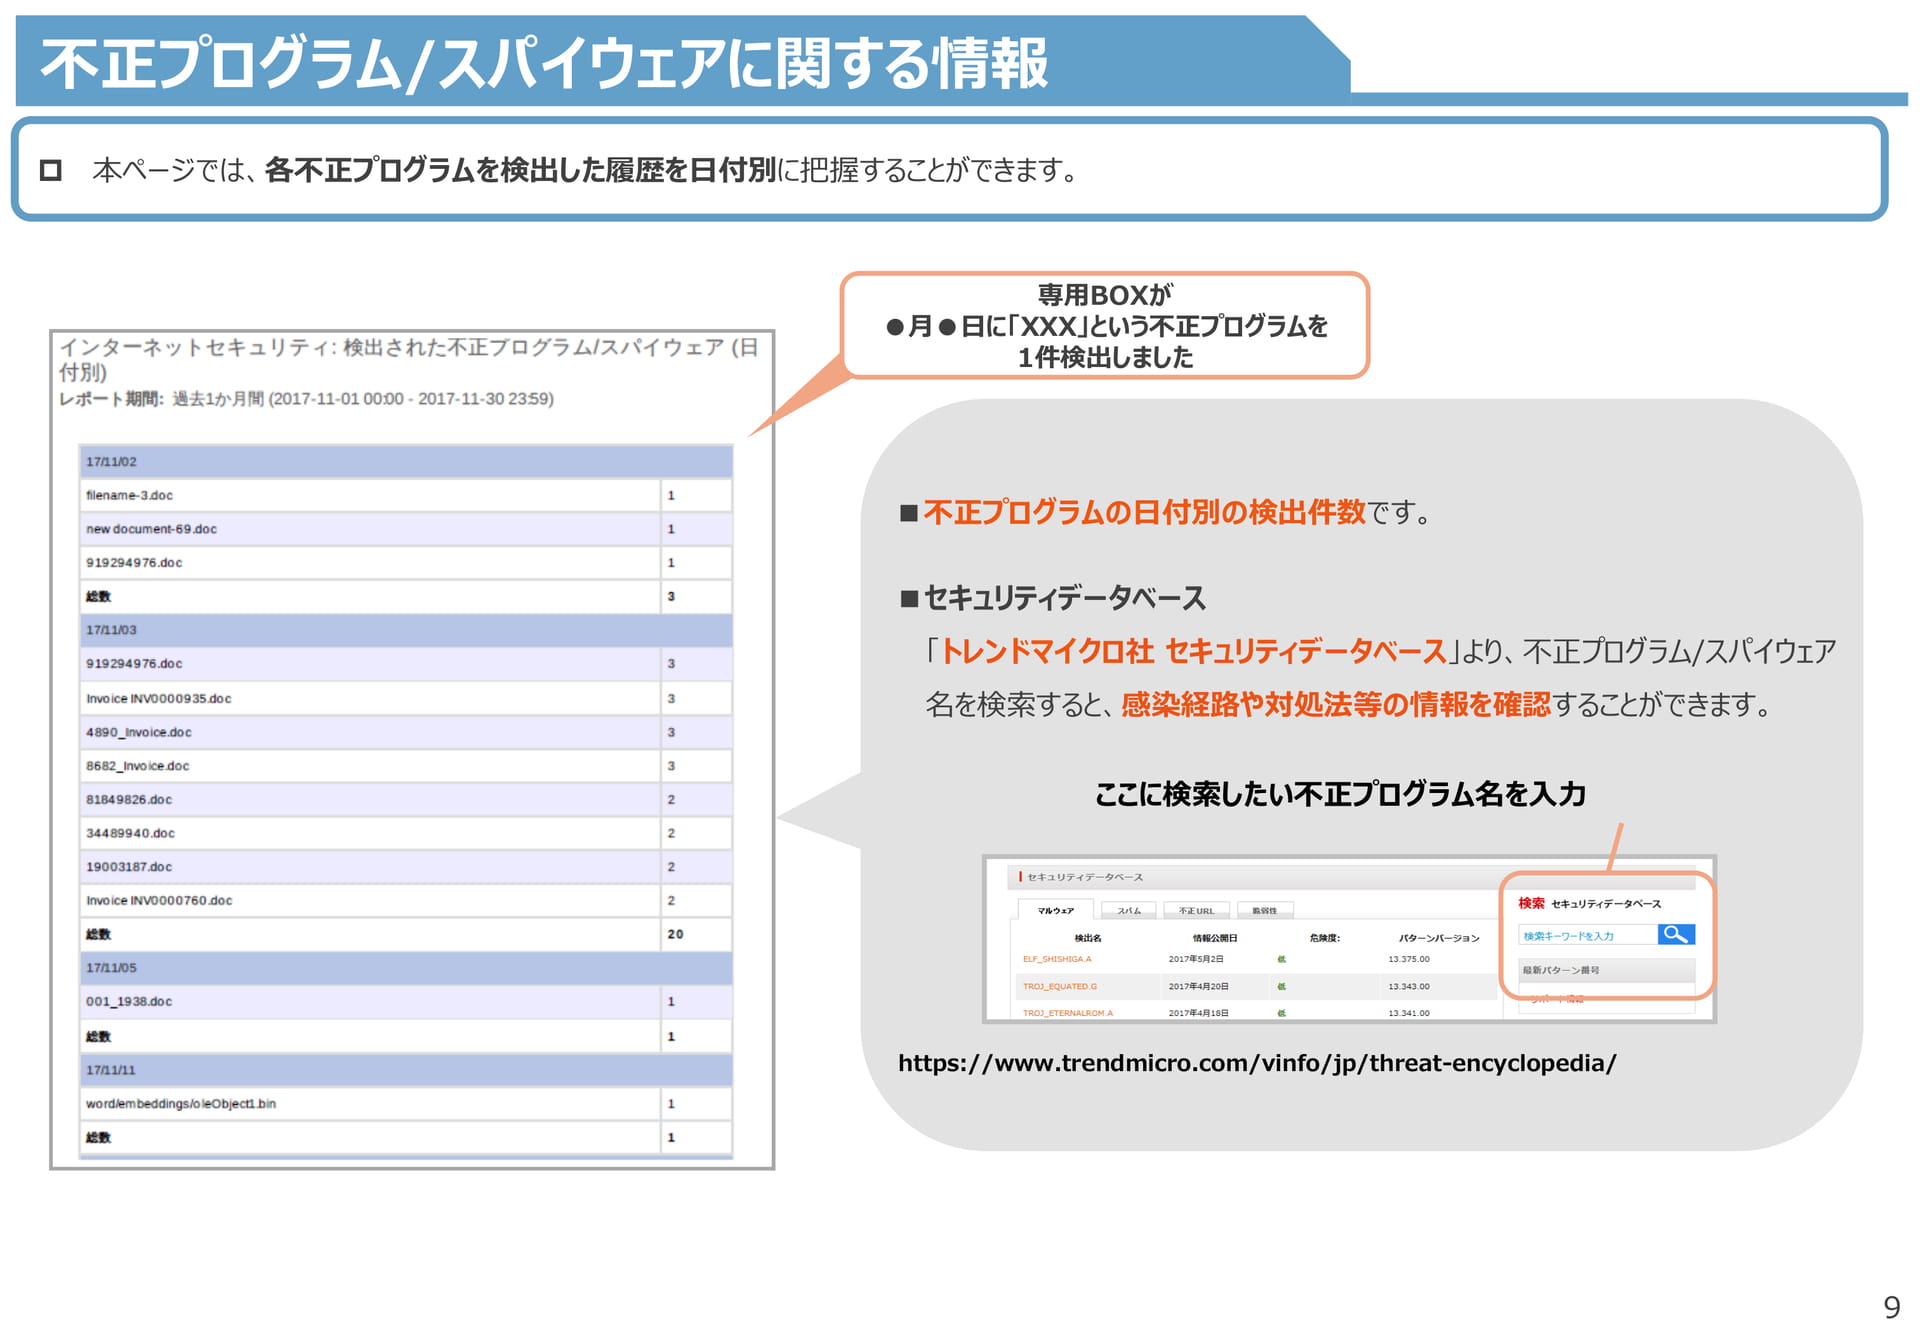
Task: Select the 4890_Invoice.doc row
Action: 406,732
